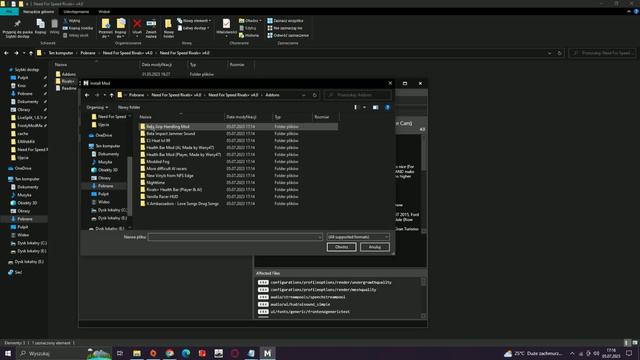Open view options dropdown arrow in dialog

pos(364,107)
